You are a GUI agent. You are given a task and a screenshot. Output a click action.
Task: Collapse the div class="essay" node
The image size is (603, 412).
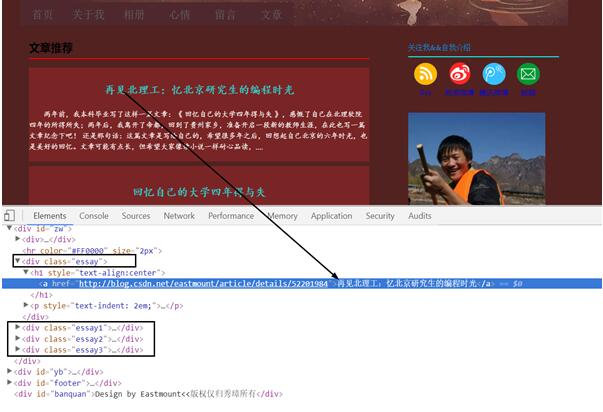pyautogui.click(x=17, y=261)
